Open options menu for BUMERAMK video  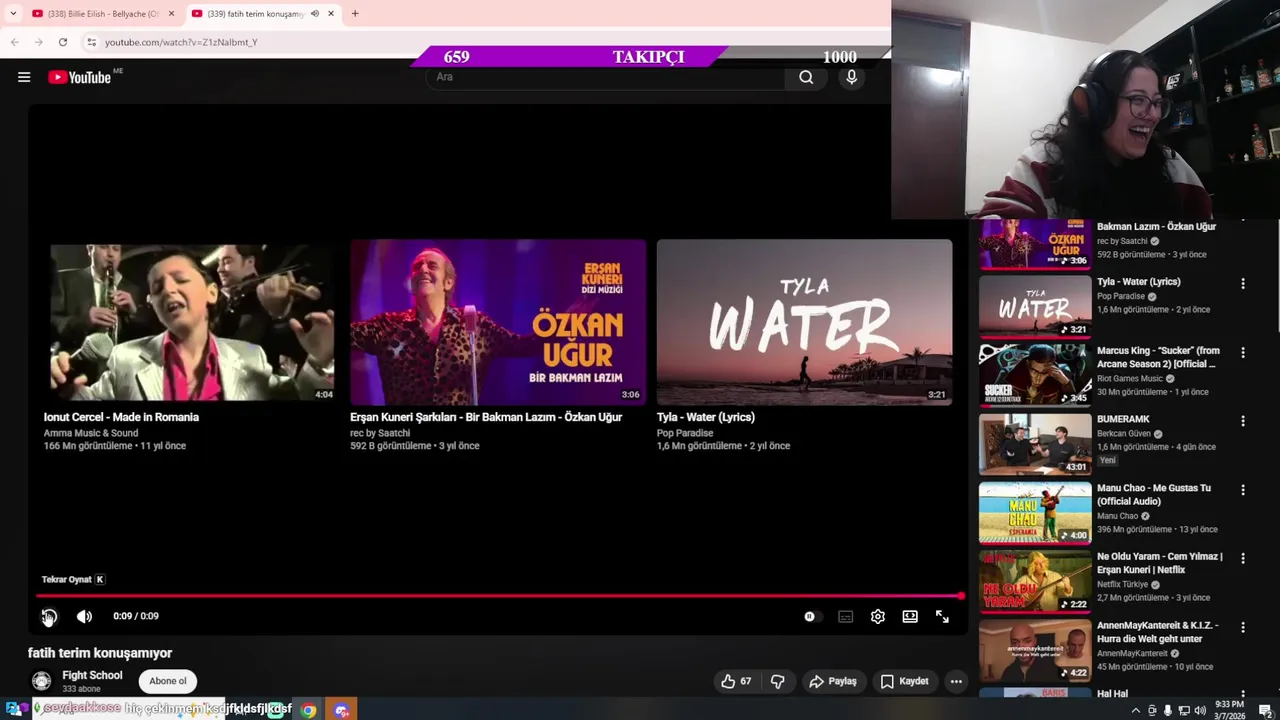1243,422
